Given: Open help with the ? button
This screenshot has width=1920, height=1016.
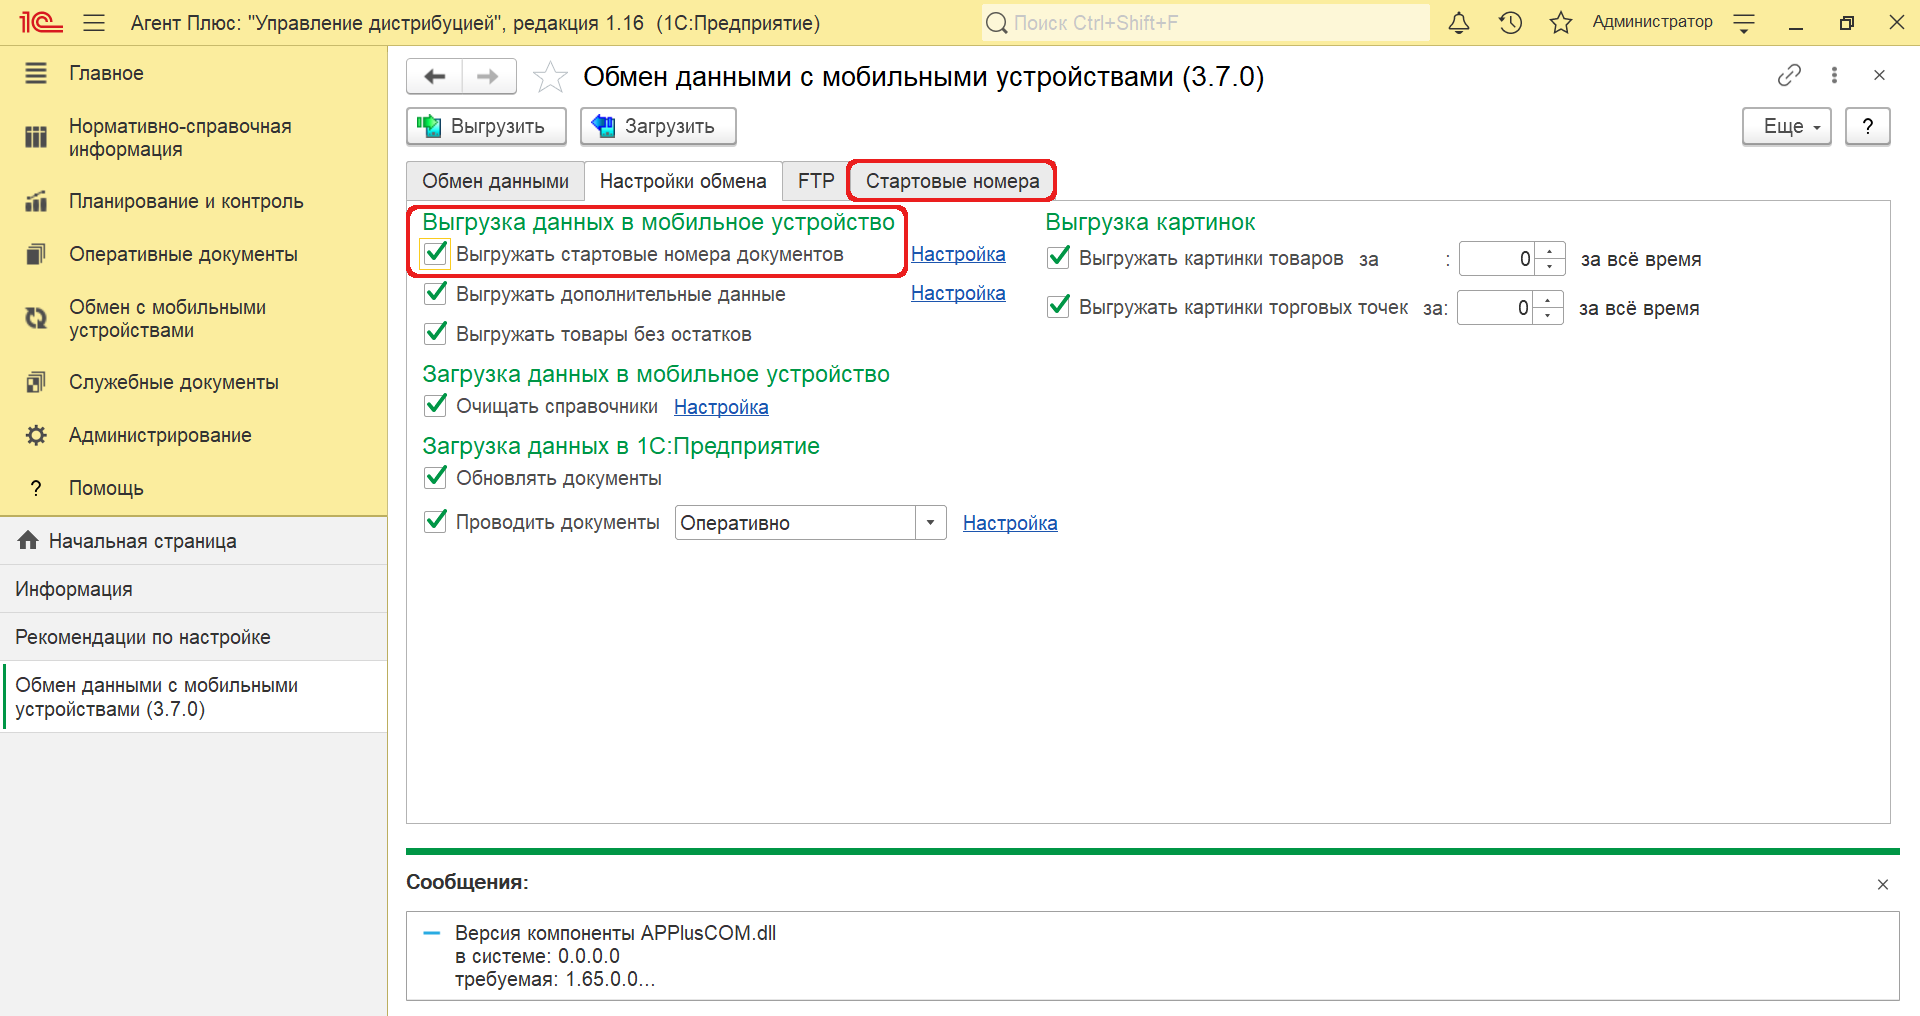Looking at the screenshot, I should 1867,126.
